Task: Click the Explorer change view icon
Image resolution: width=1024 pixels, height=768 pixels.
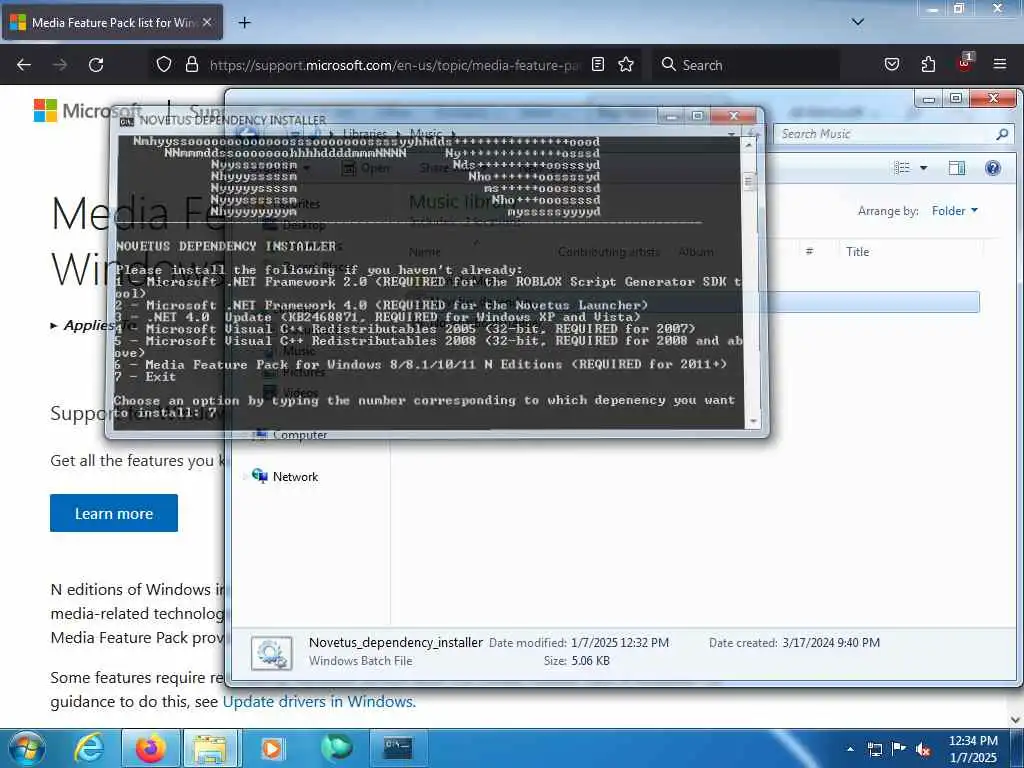Action: click(902, 168)
